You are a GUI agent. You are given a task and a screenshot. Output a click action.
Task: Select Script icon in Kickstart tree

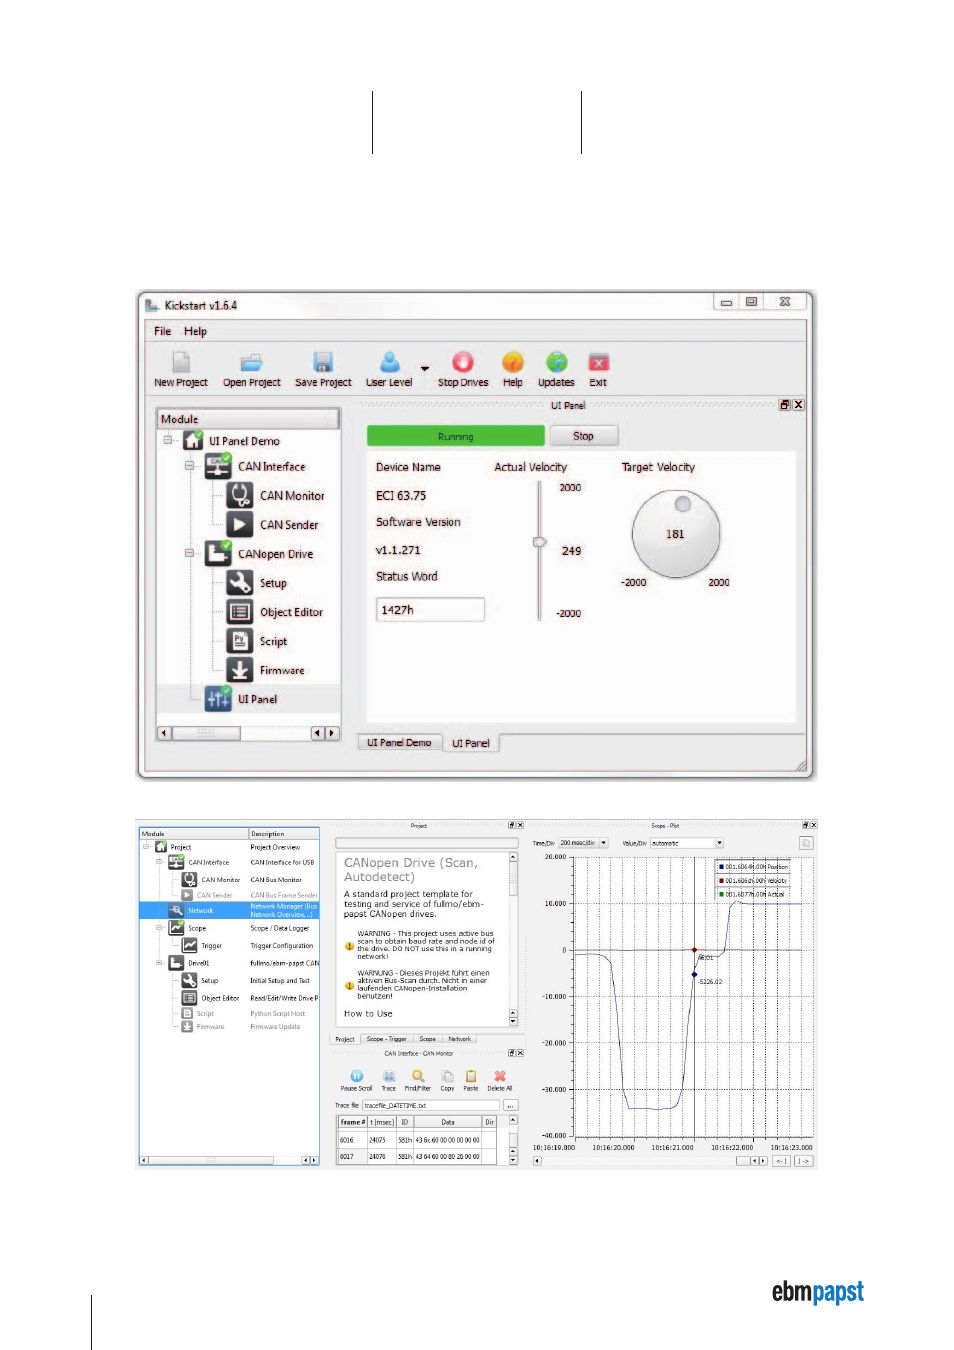(240, 641)
